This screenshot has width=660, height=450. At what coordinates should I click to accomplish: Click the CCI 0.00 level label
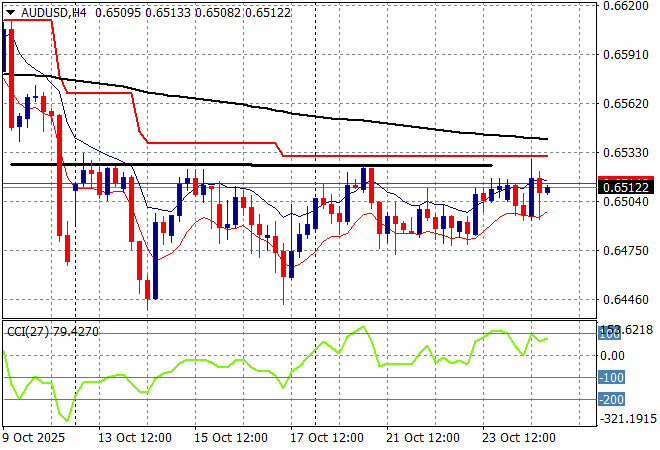pos(612,356)
